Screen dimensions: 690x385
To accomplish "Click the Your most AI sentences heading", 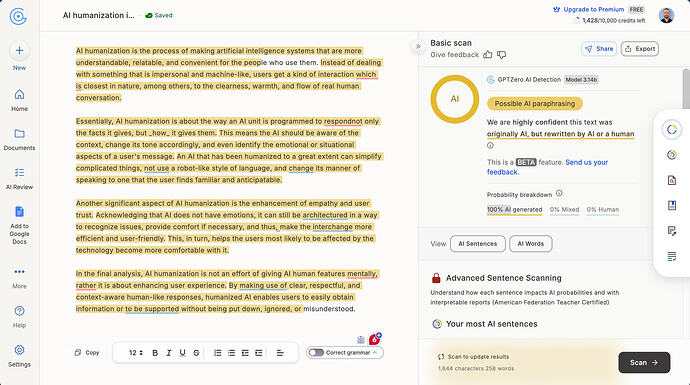I will (492, 324).
